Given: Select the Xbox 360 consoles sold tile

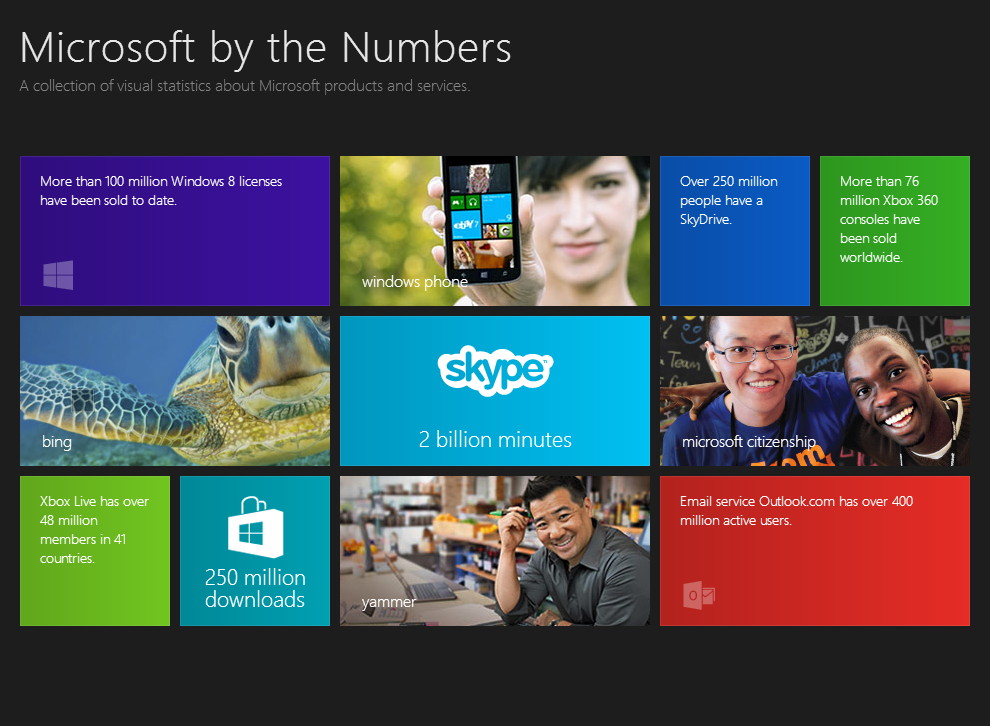Looking at the screenshot, I should (x=895, y=231).
